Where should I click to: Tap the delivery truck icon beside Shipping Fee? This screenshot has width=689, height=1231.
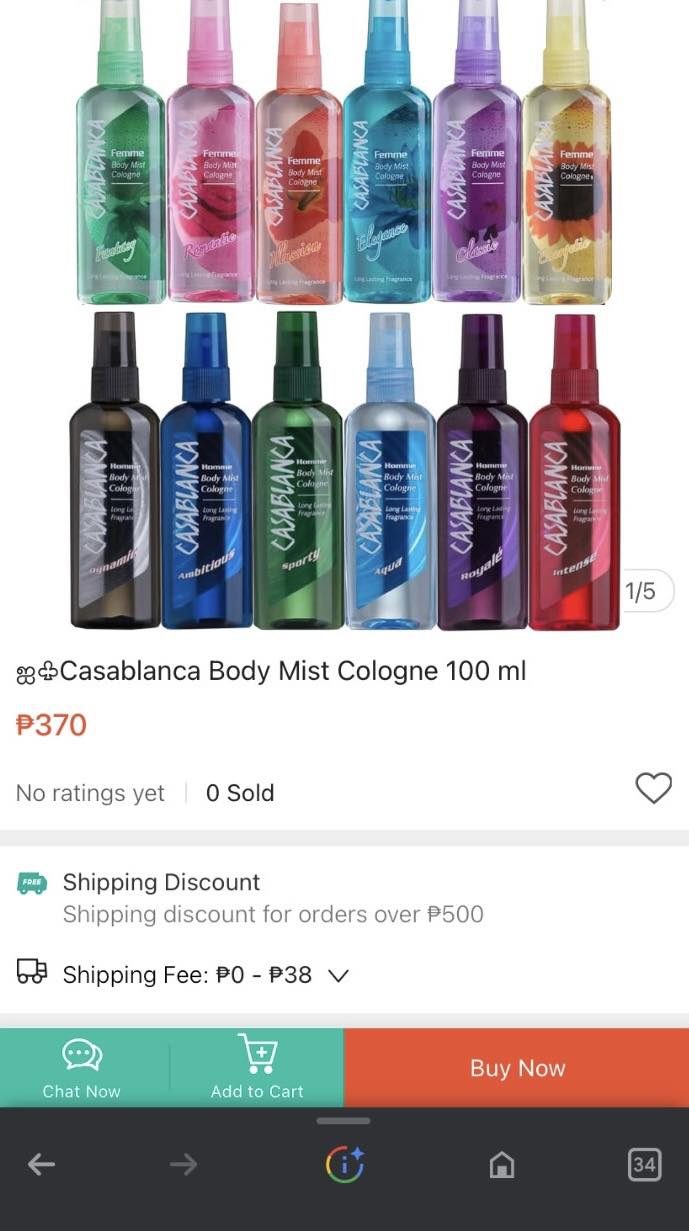[x=32, y=972]
